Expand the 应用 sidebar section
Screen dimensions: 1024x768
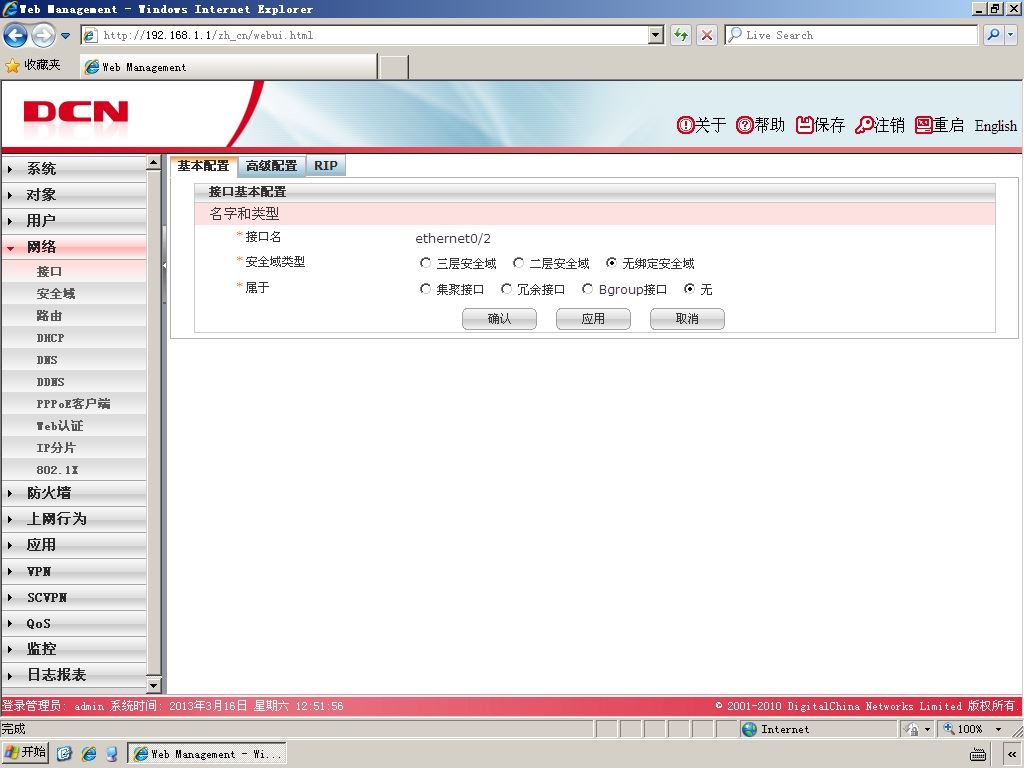74,545
